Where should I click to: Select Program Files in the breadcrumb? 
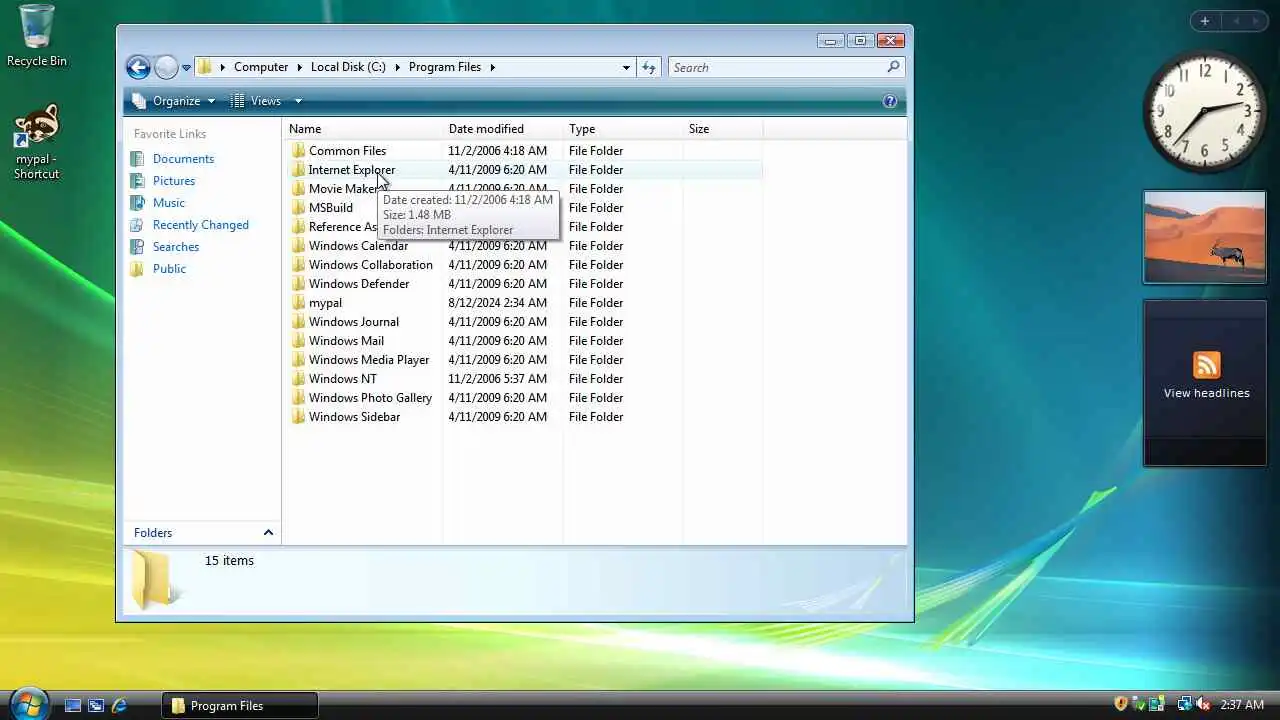(445, 67)
